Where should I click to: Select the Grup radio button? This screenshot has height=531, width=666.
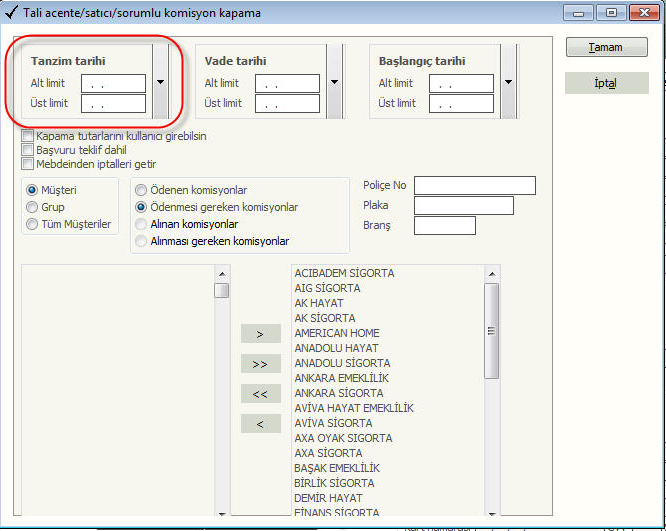coord(32,207)
